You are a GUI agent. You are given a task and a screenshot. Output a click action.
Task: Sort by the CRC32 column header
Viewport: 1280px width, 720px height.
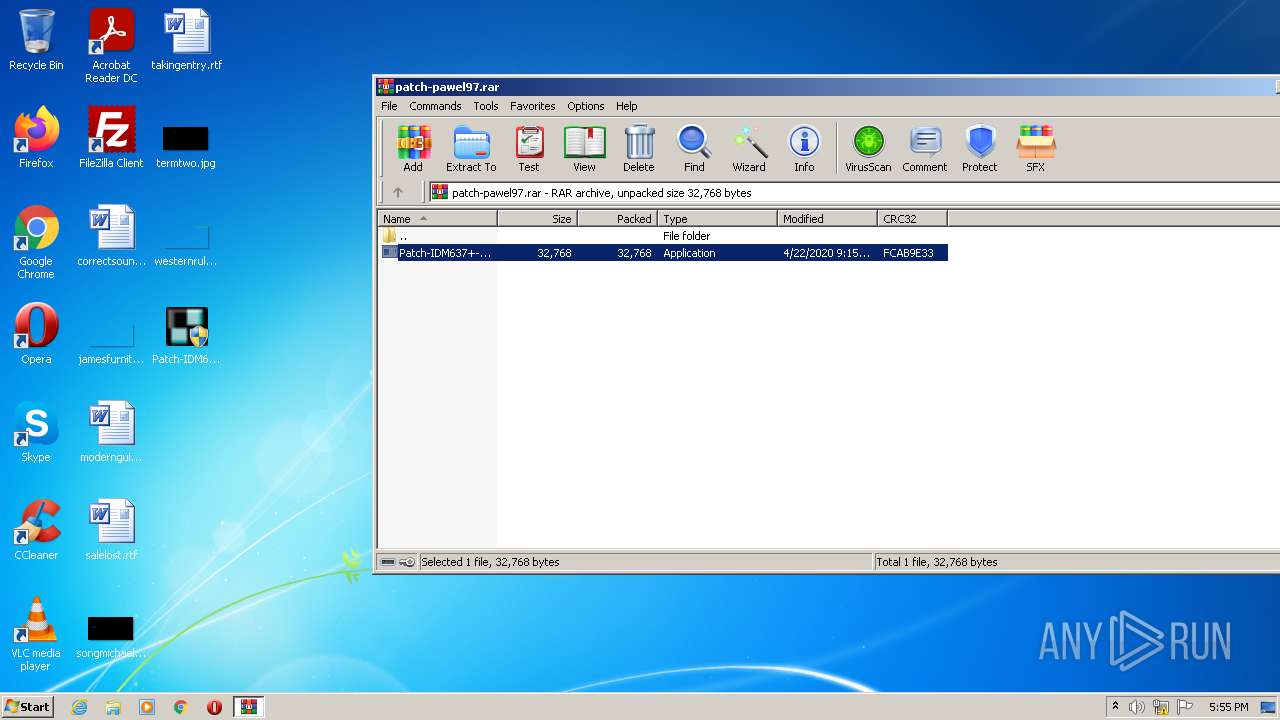913,219
